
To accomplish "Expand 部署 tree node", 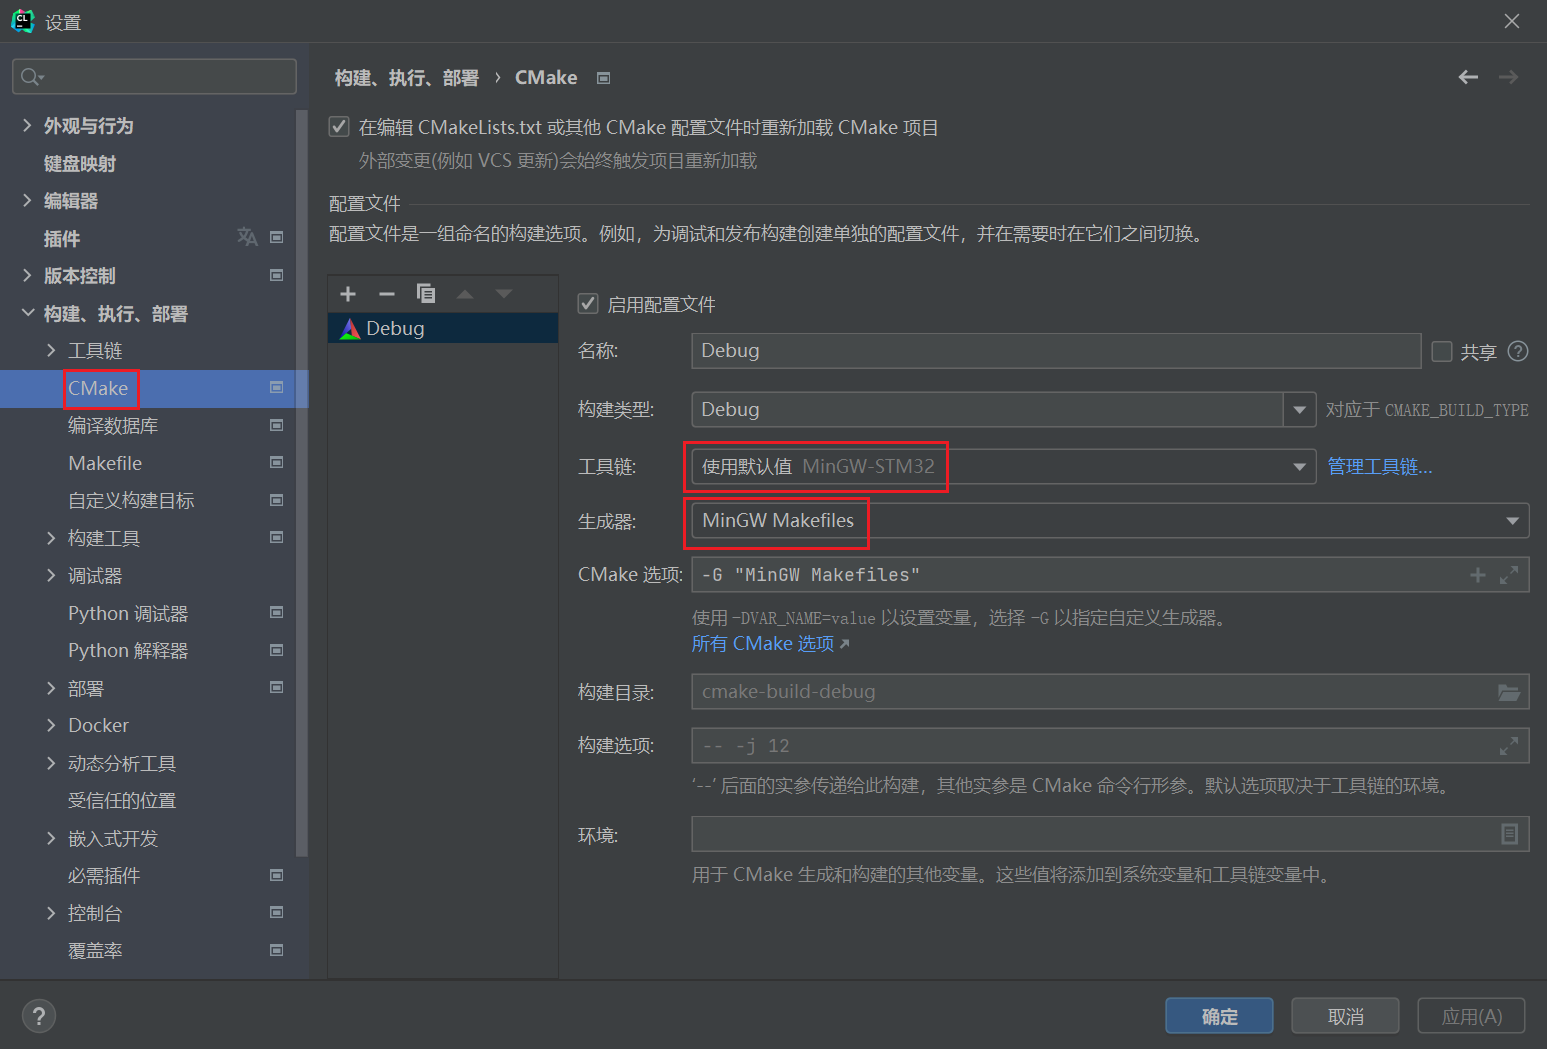I will pos(51,688).
